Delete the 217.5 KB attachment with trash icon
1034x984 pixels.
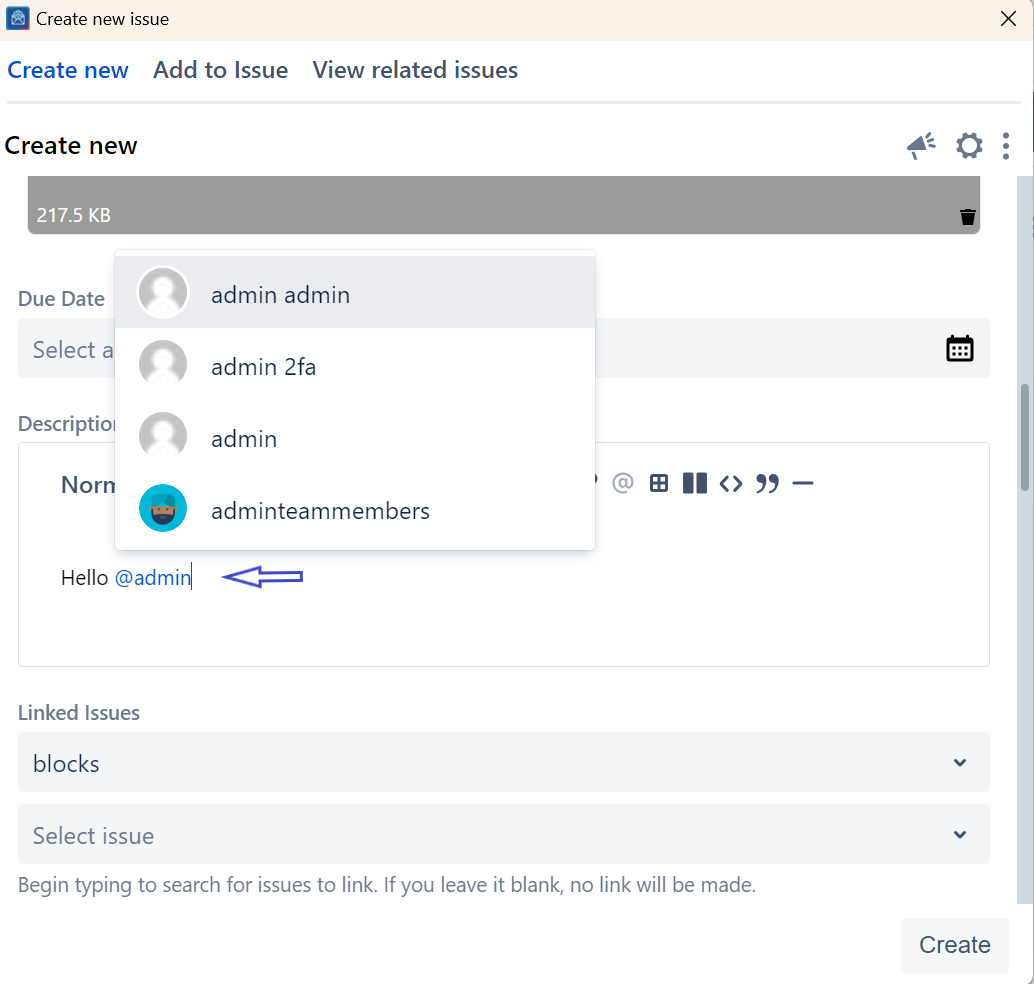[x=967, y=217]
